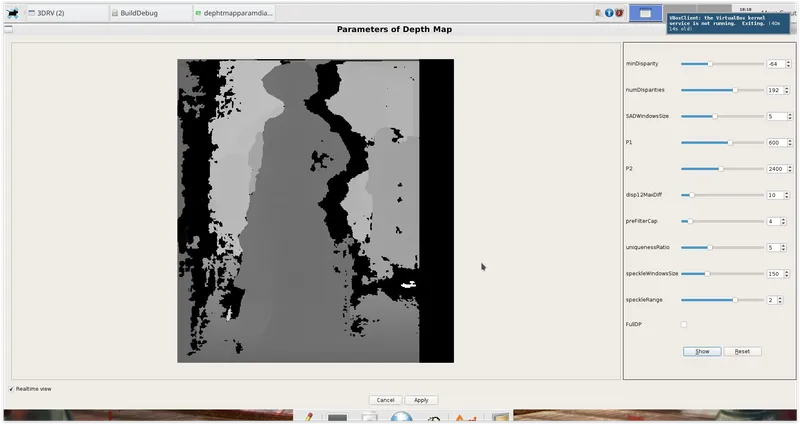Click the "Parameters of Depth Map" title text
The width and height of the screenshot is (800, 424).
(394, 29)
